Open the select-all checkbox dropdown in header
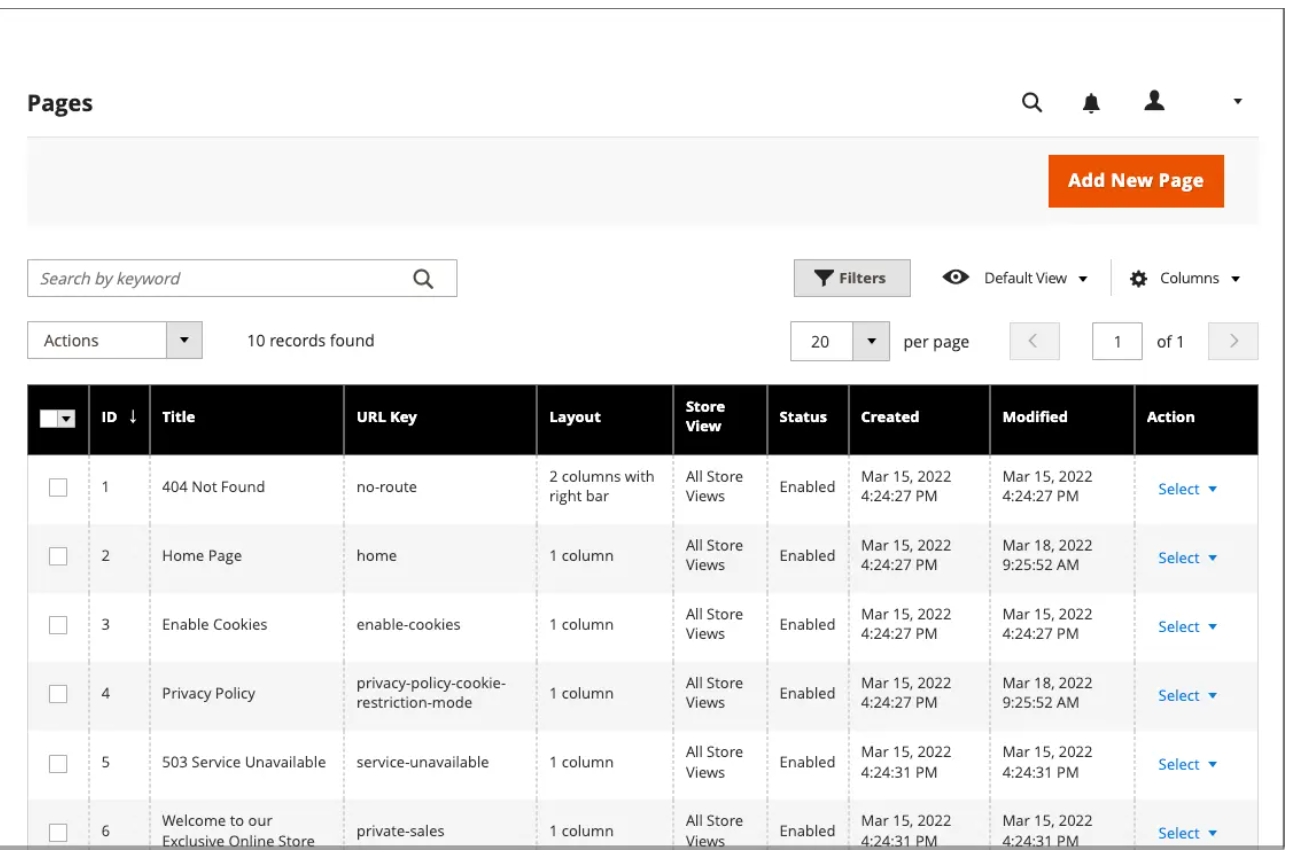The height and width of the screenshot is (855, 1291). [x=67, y=419]
